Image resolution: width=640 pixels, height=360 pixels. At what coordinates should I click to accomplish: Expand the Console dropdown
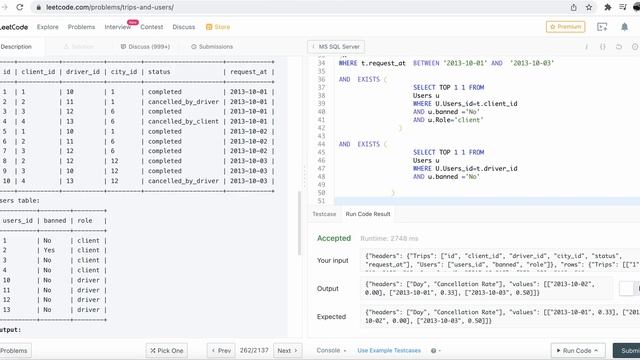(x=331, y=351)
